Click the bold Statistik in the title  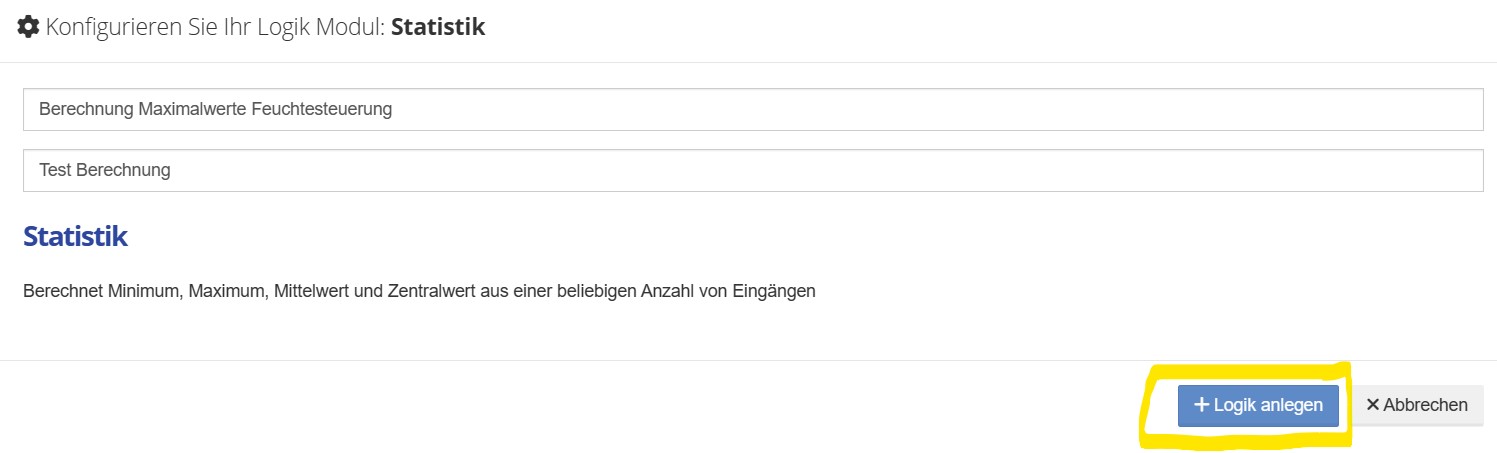(438, 27)
